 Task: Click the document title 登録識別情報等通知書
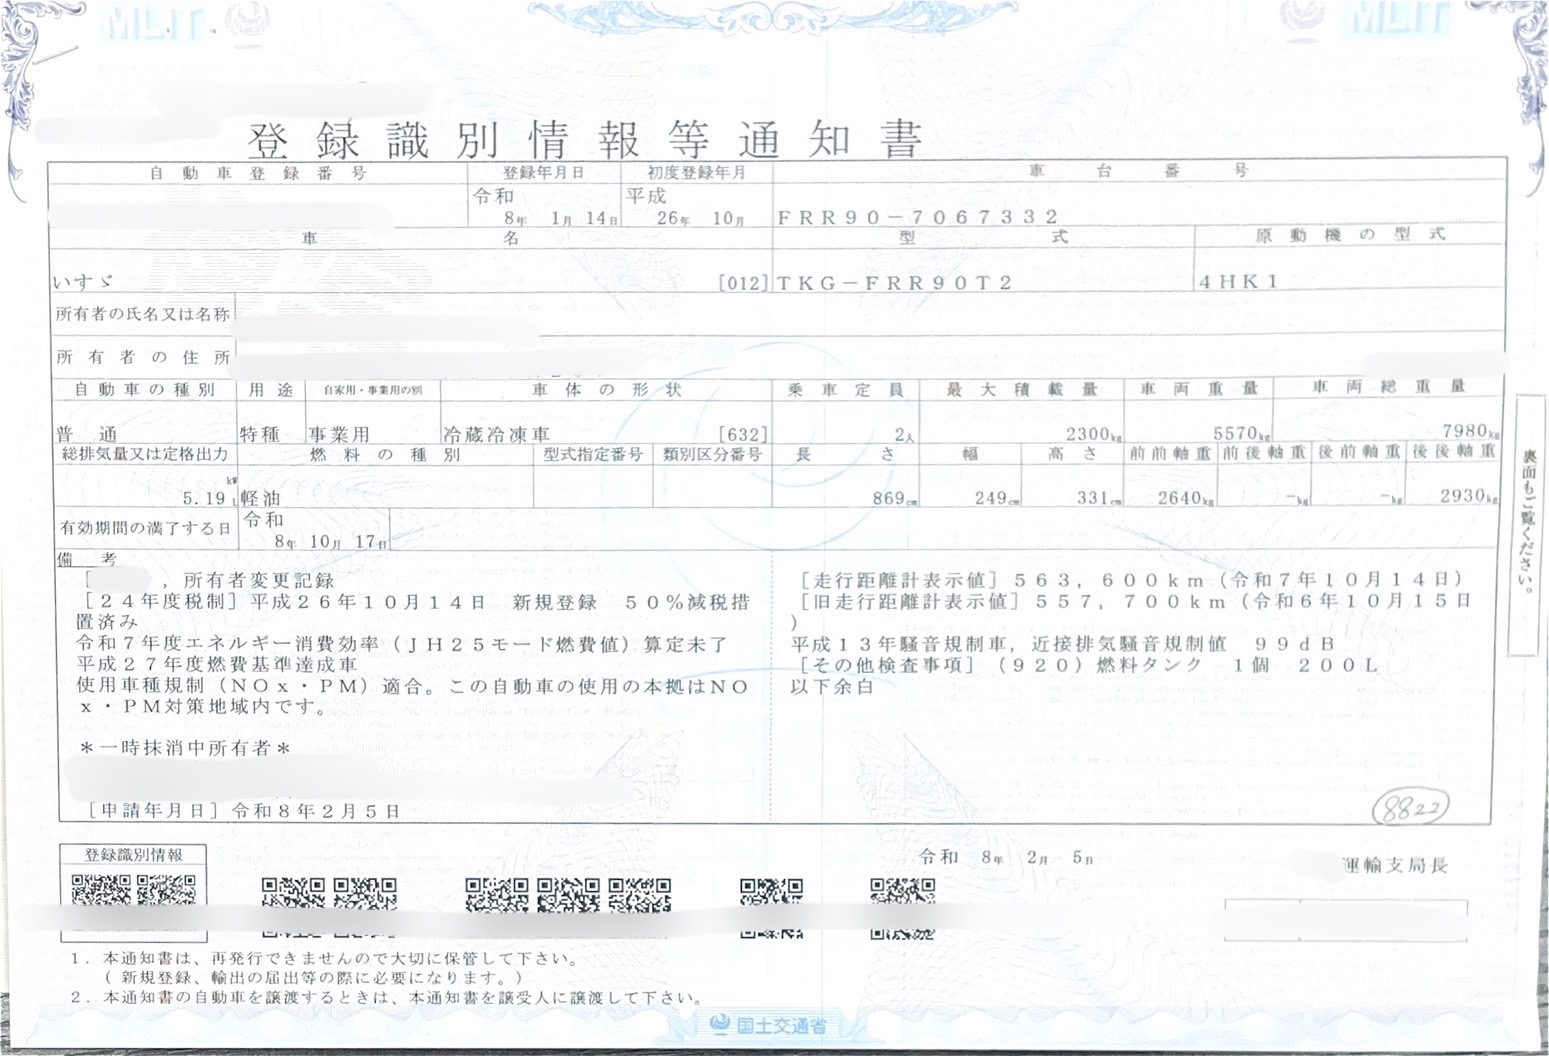(583, 140)
